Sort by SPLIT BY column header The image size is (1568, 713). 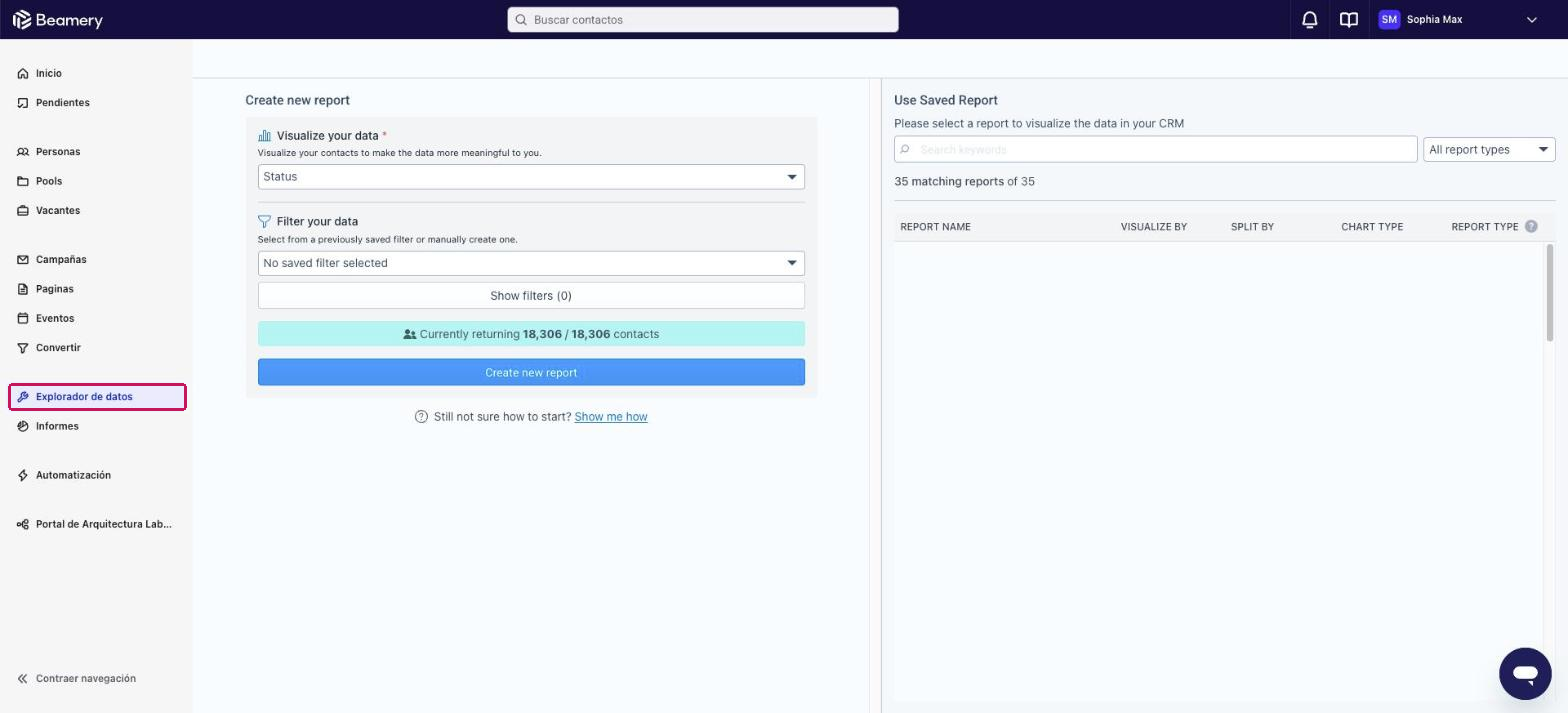[x=1252, y=227]
